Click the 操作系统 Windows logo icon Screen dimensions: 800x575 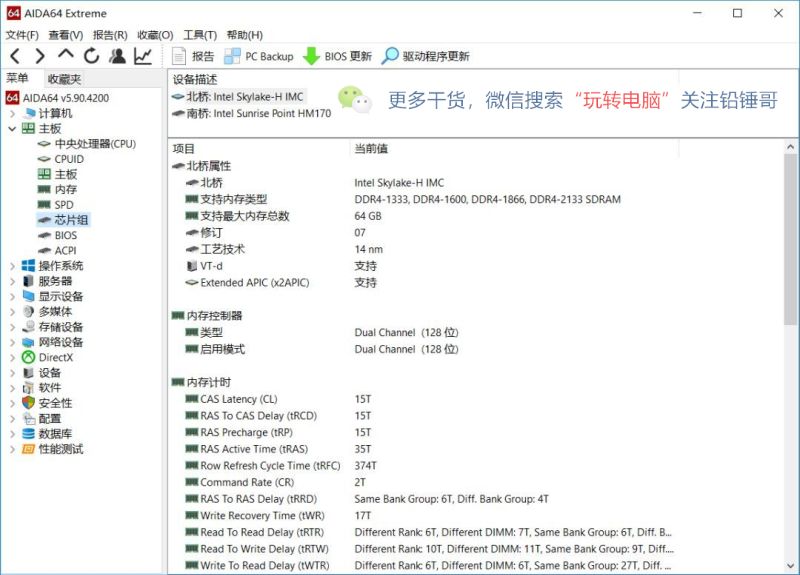[29, 266]
